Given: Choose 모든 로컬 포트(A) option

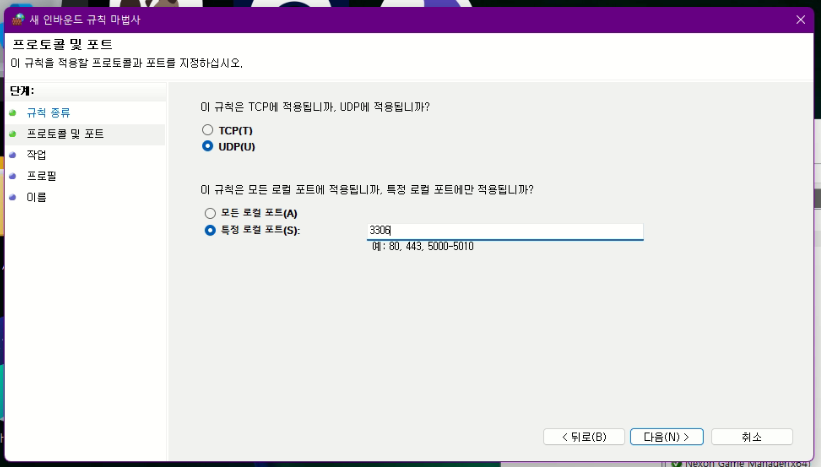Looking at the screenshot, I should tap(210, 213).
